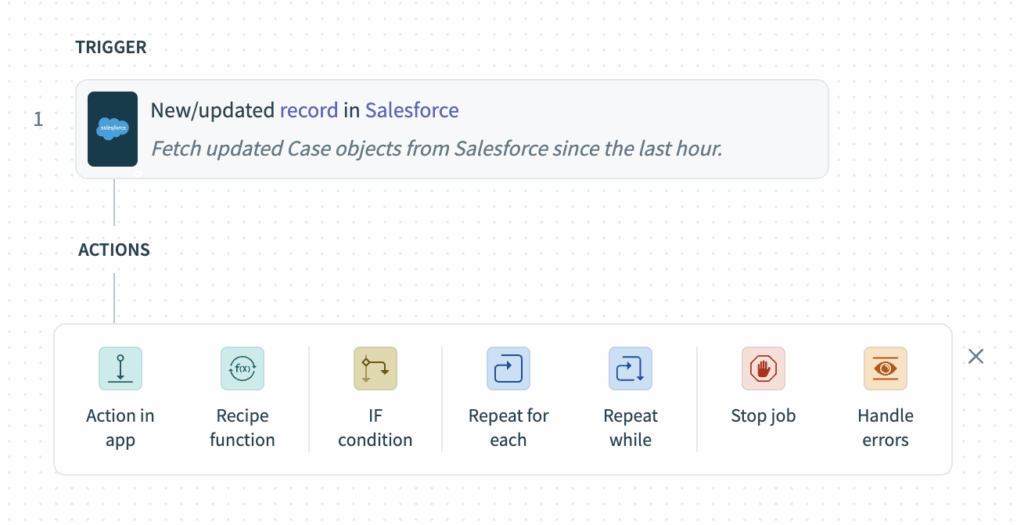Pick the Repeat for each loop icon
The height and width of the screenshot is (525, 1024).
coord(508,368)
